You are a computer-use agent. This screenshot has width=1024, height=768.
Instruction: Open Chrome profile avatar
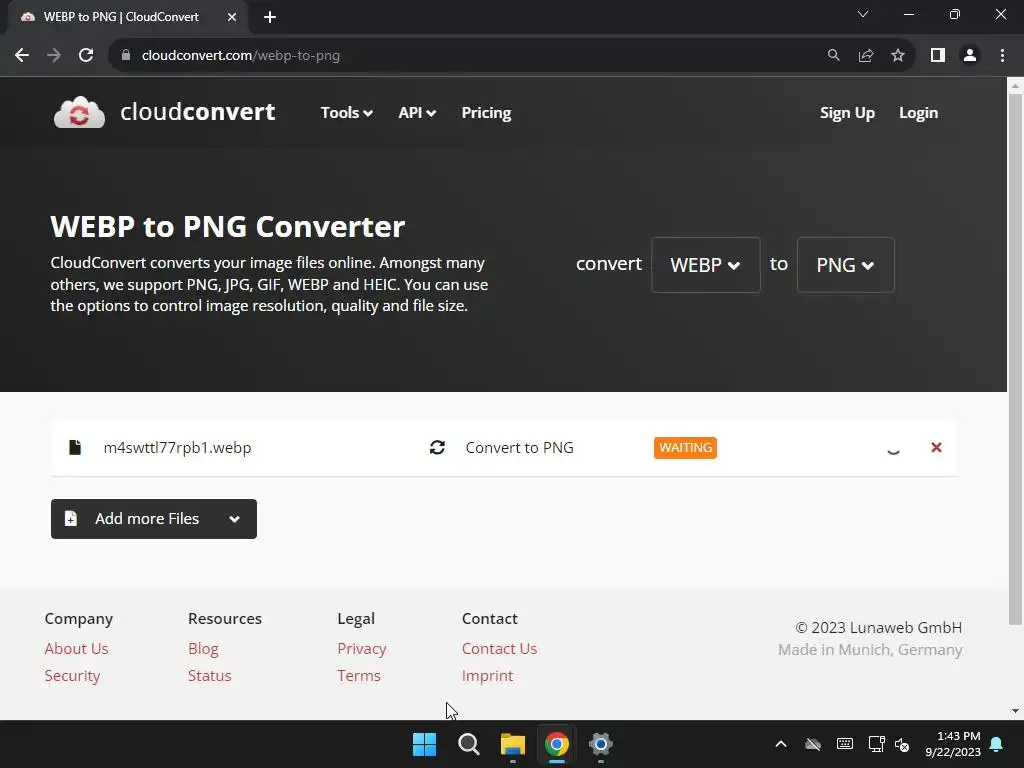970,56
